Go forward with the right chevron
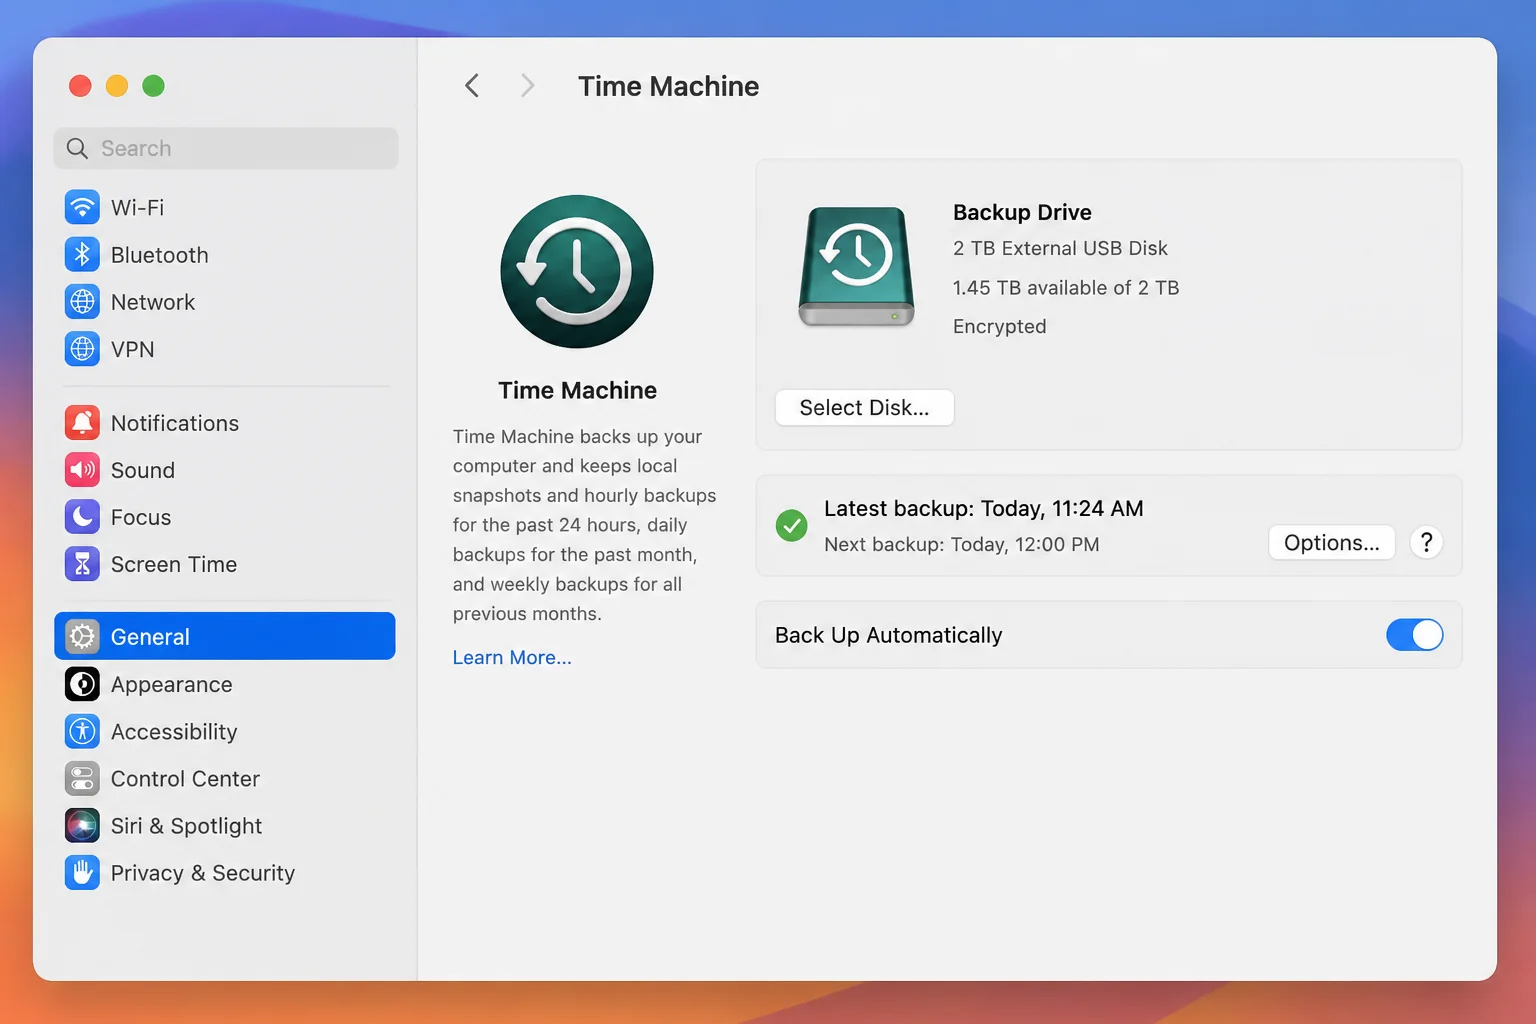Image resolution: width=1536 pixels, height=1024 pixels. click(x=527, y=86)
